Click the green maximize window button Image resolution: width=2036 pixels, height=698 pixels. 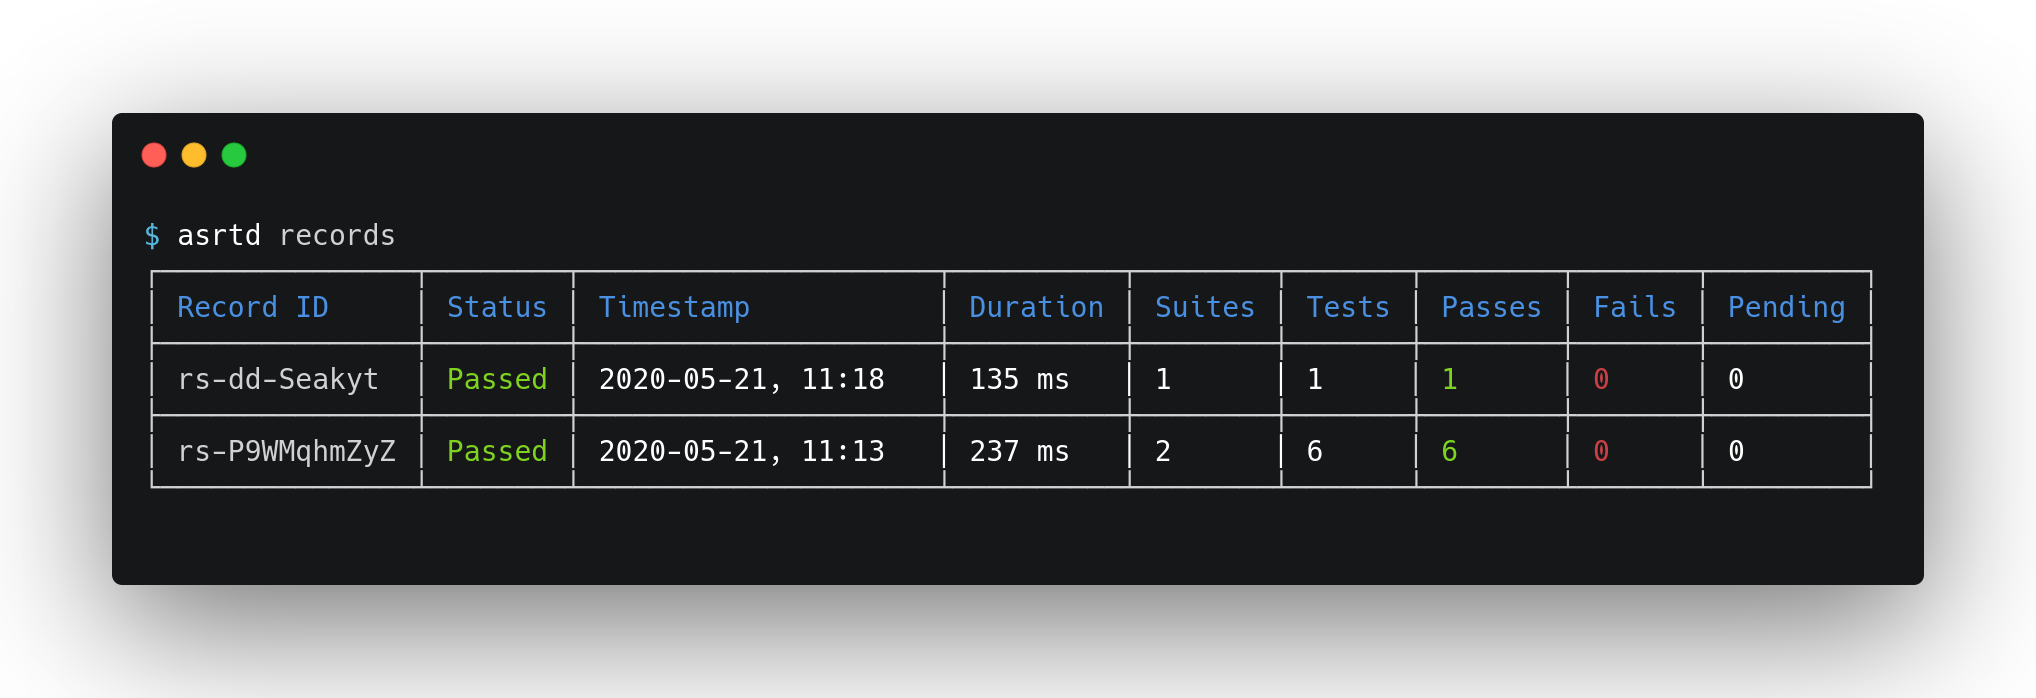click(x=234, y=155)
